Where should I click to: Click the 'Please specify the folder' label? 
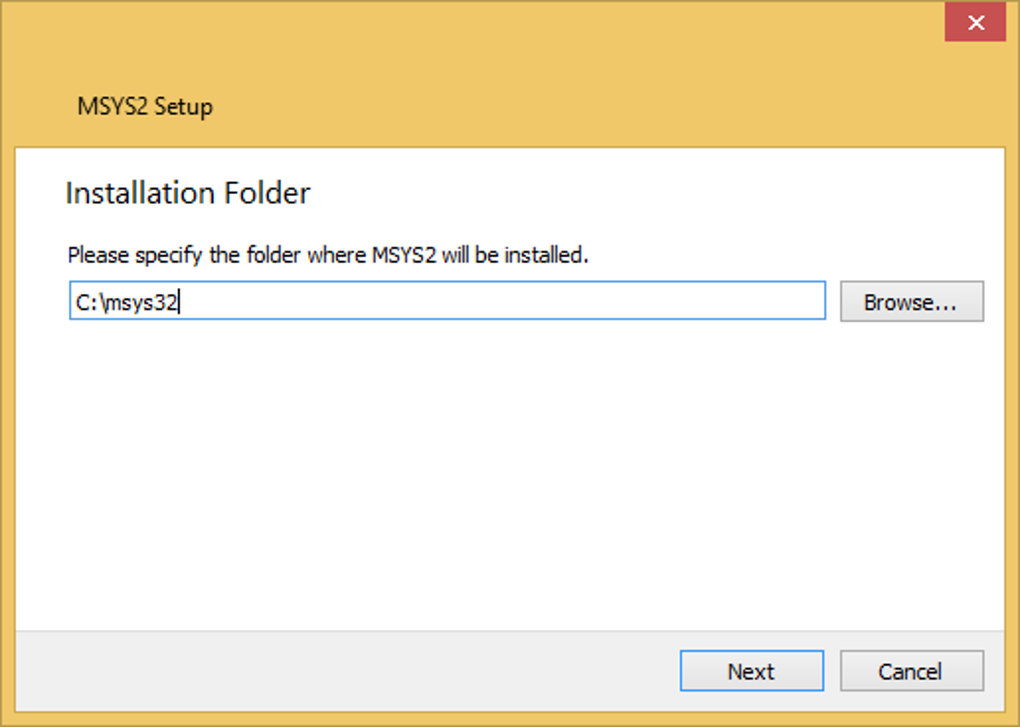(327, 255)
